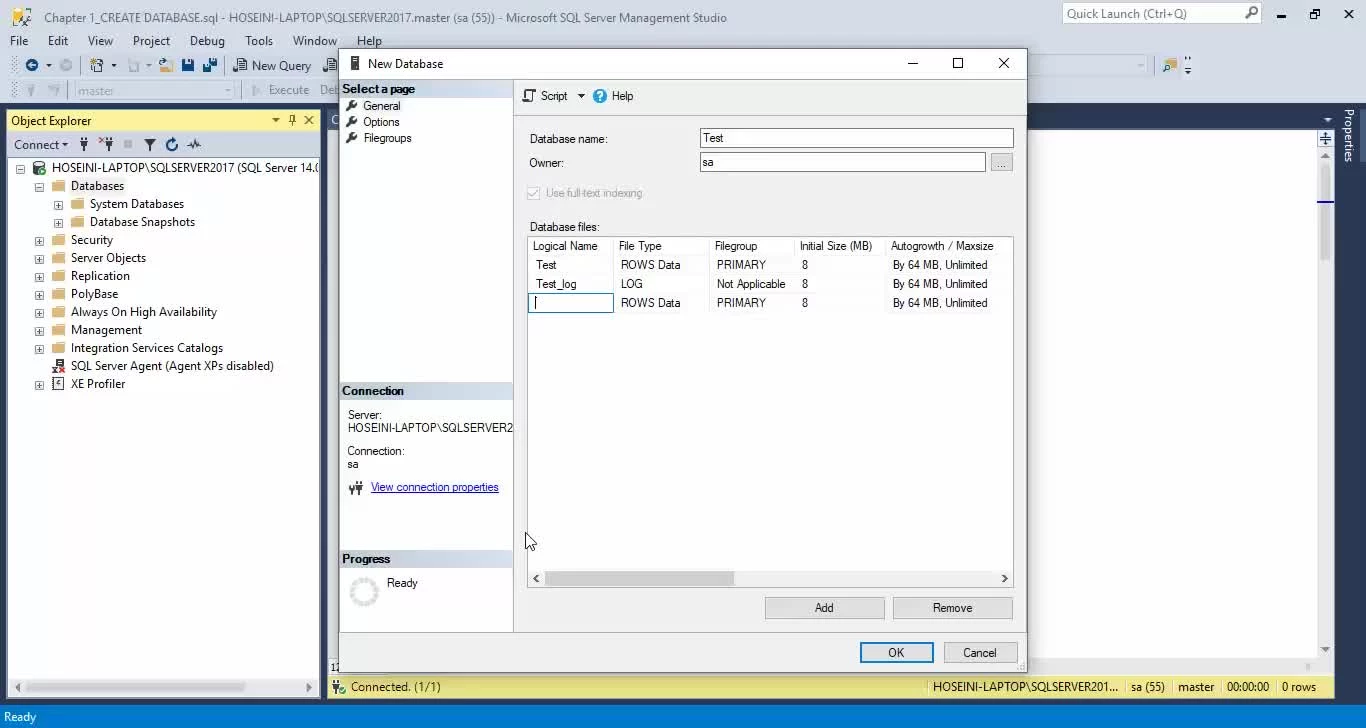The width and height of the screenshot is (1366, 728).
Task: Open the File menu
Action: pyautogui.click(x=19, y=41)
